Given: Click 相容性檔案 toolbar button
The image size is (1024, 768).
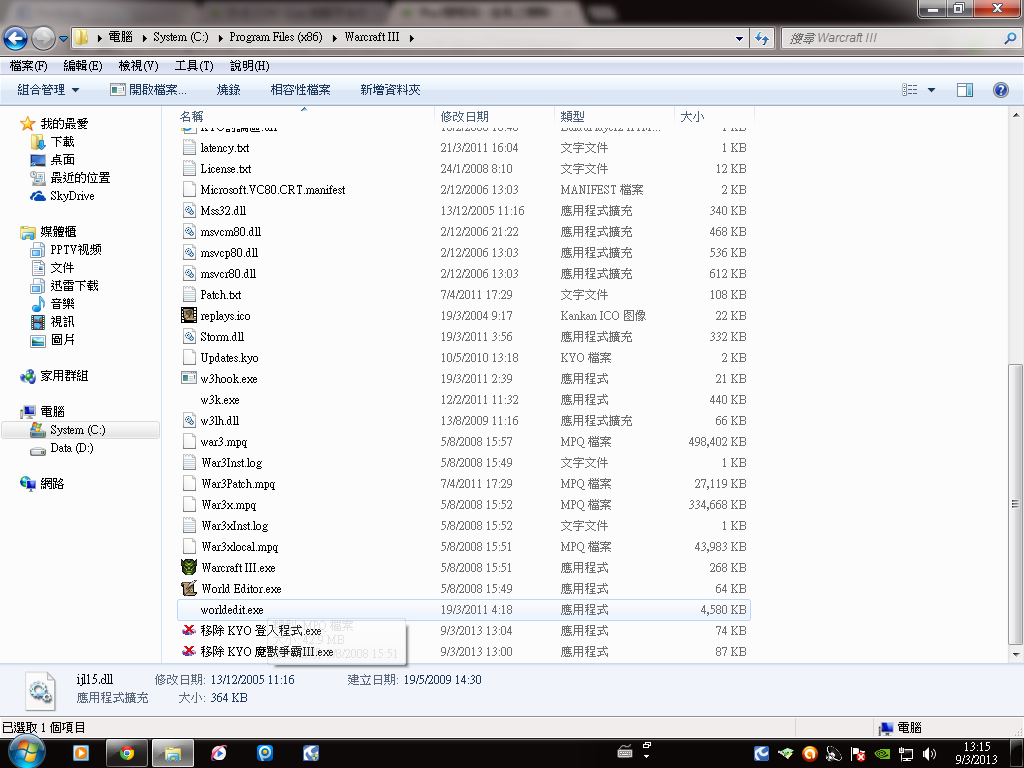Looking at the screenshot, I should tap(300, 90).
